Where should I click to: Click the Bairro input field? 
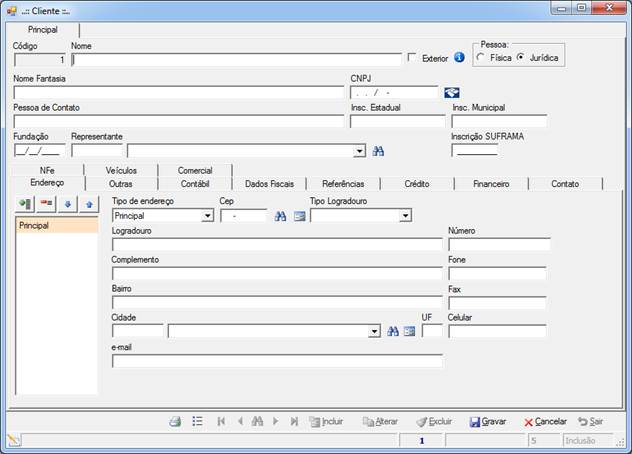coord(277,302)
